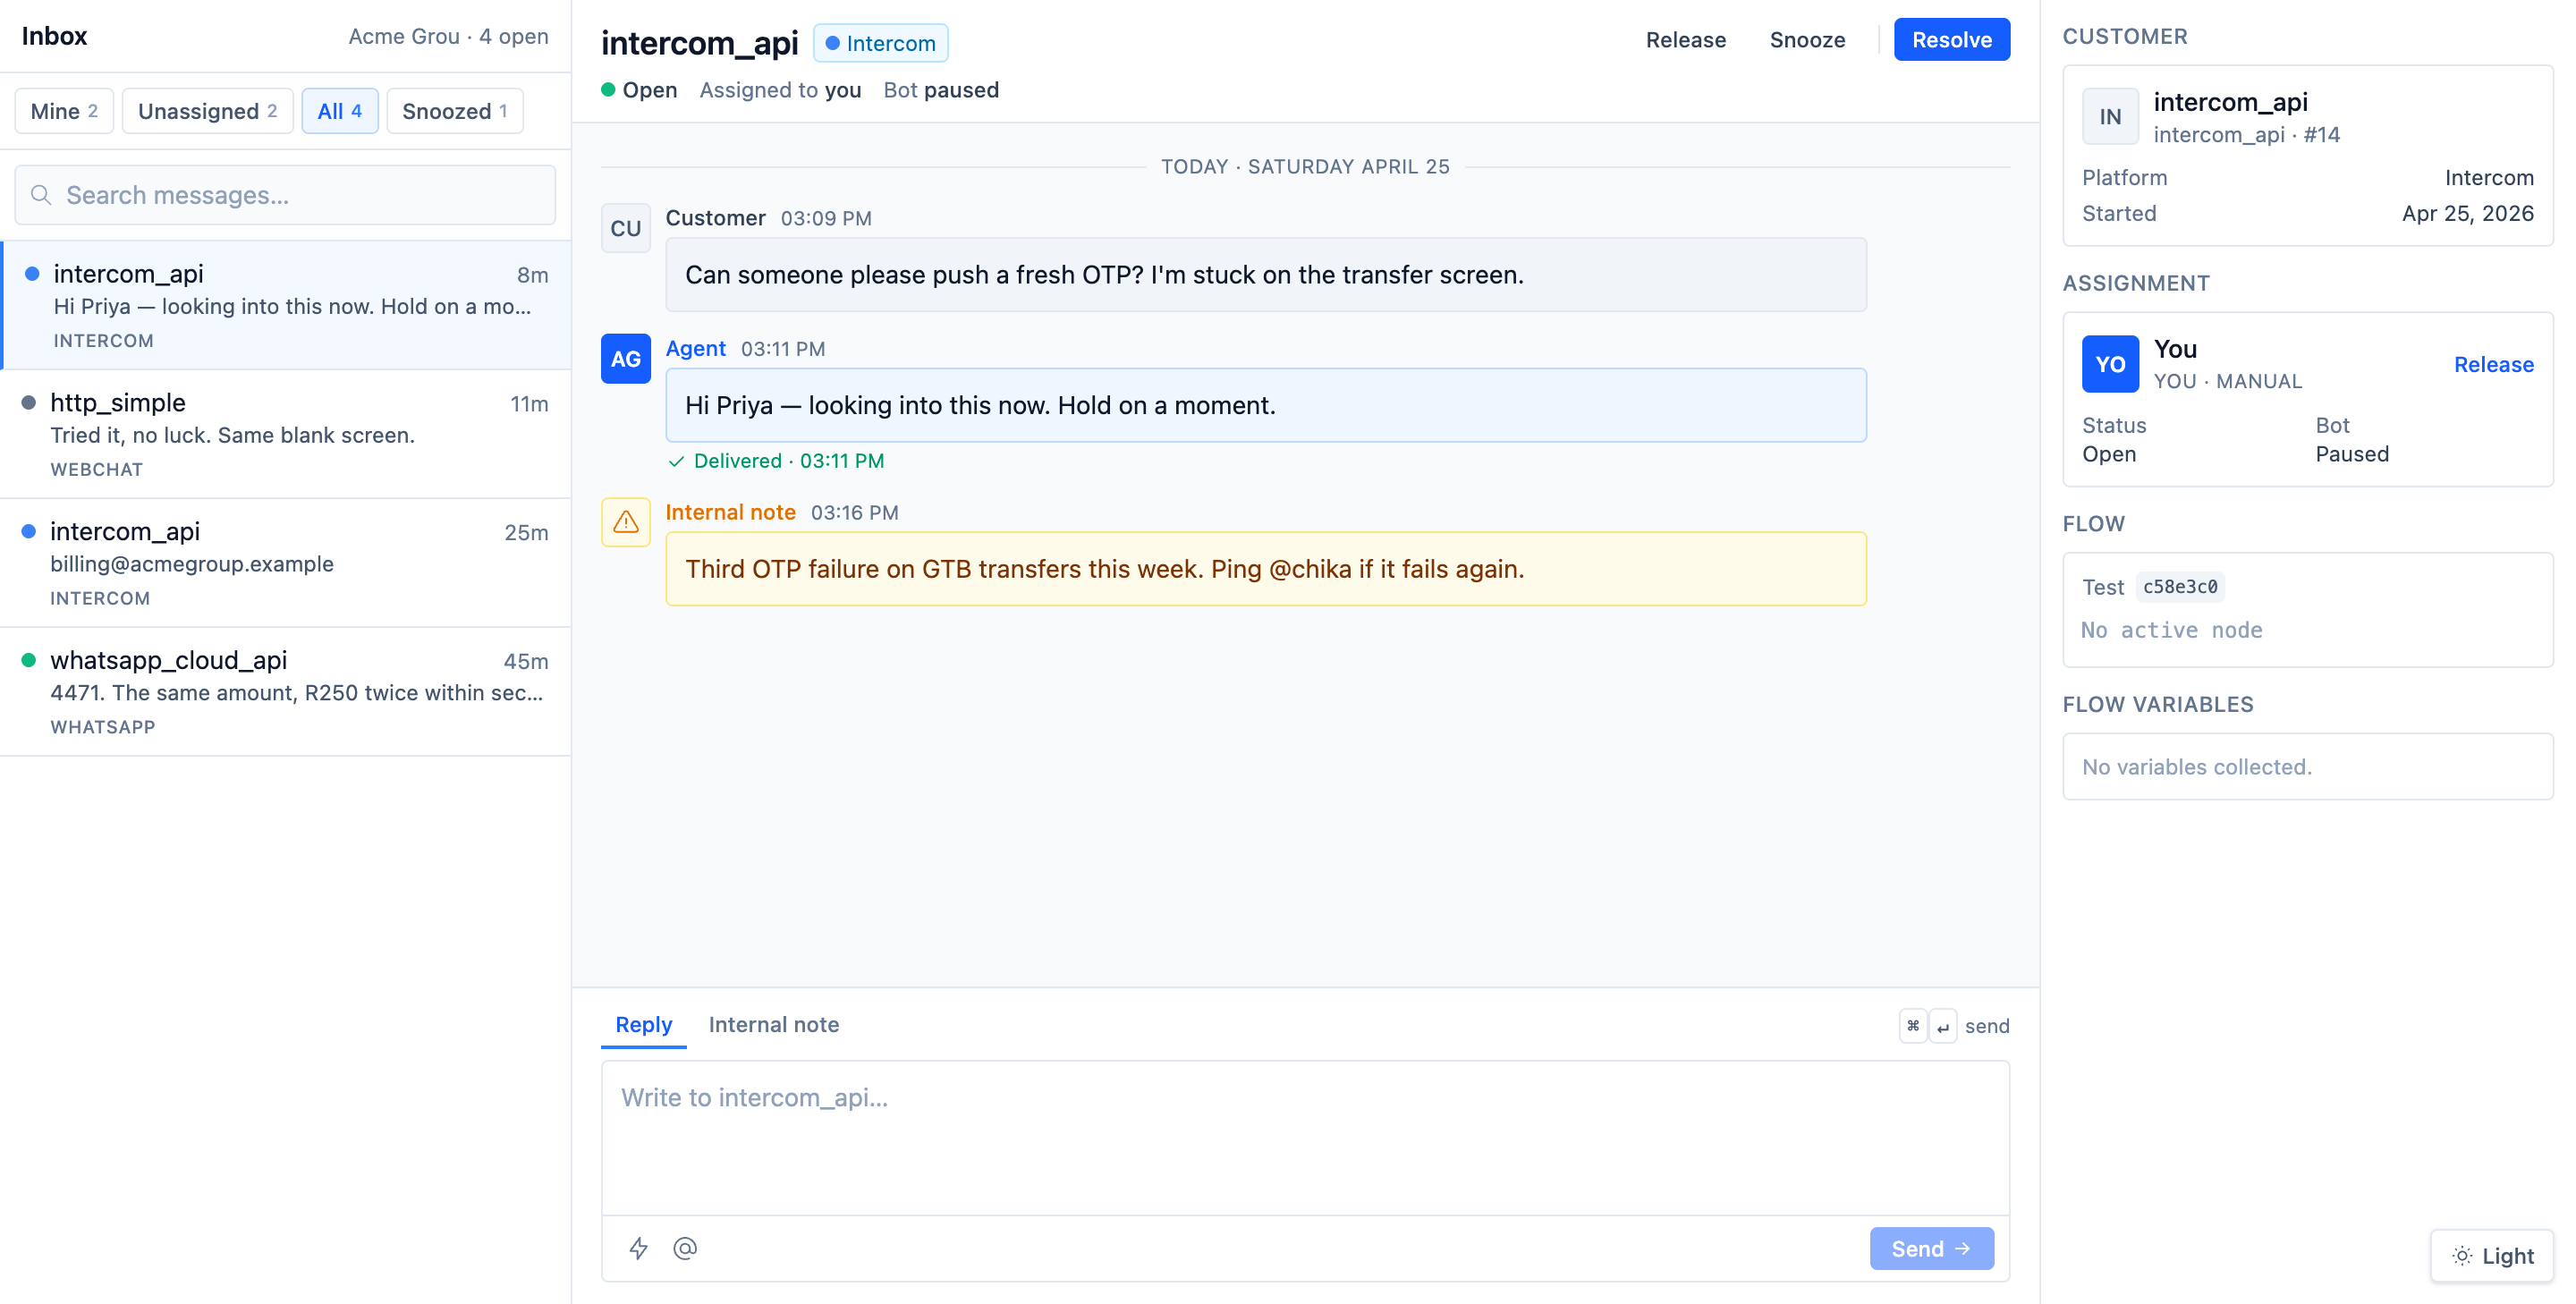Open the intercom_api billing@acmegroup.example conversation
Image resolution: width=2576 pixels, height=1304 pixels.
285,563
